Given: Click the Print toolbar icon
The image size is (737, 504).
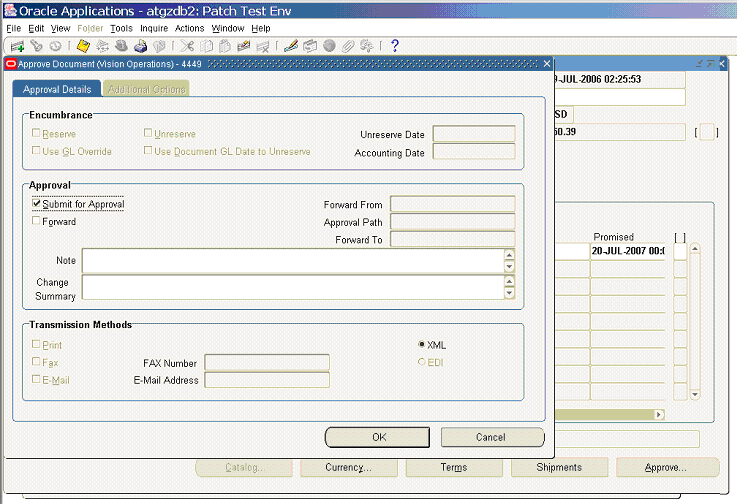Looking at the screenshot, I should [140, 46].
